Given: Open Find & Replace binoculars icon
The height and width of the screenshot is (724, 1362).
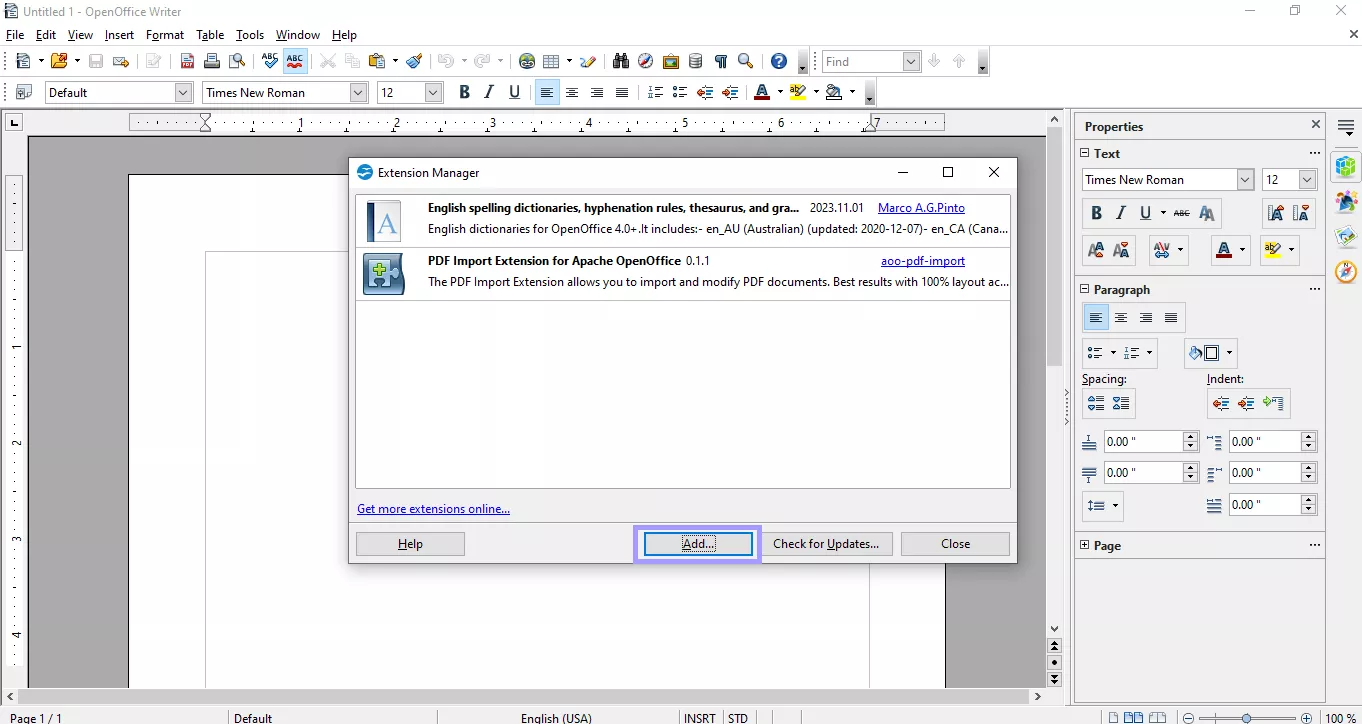Looking at the screenshot, I should pos(621,61).
